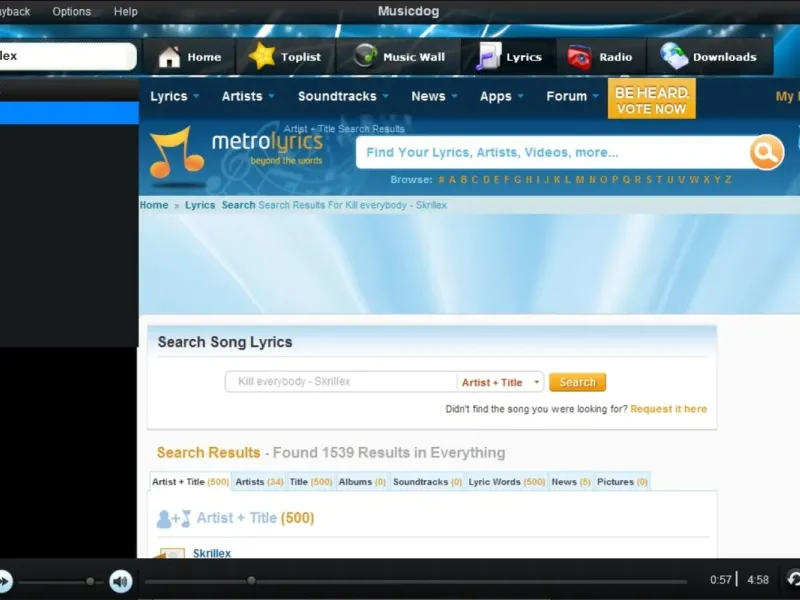Select the Title (500) tab
The image size is (800, 600).
pos(311,482)
